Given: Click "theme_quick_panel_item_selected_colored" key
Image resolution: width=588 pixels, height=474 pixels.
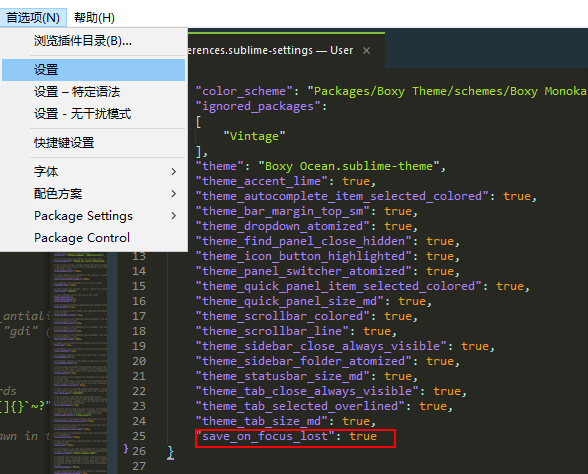Looking at the screenshot, I should tap(338, 286).
